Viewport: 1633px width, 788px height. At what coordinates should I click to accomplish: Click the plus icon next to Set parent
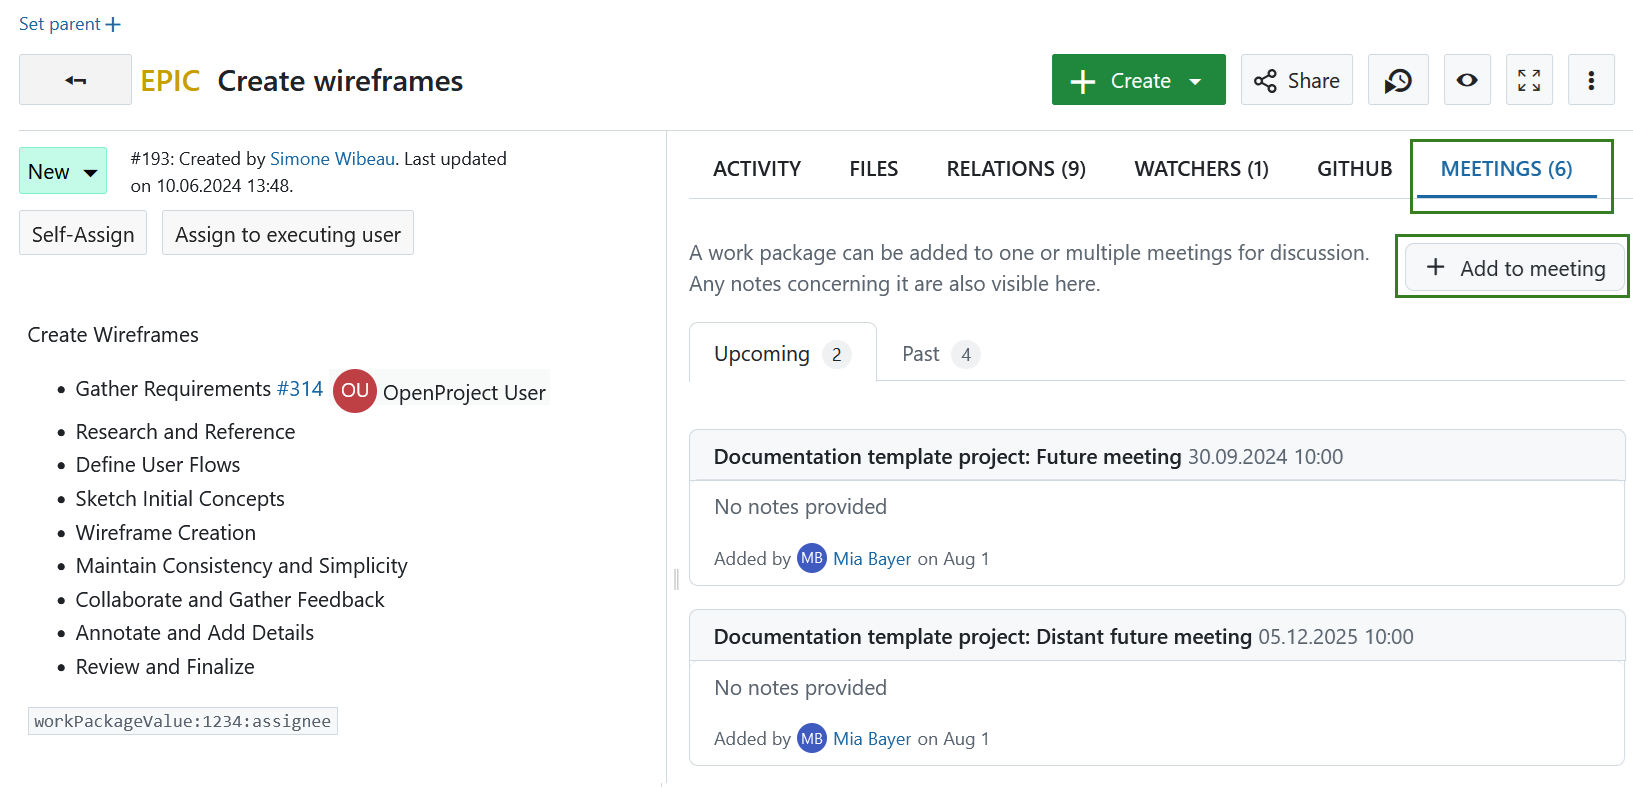tap(113, 24)
